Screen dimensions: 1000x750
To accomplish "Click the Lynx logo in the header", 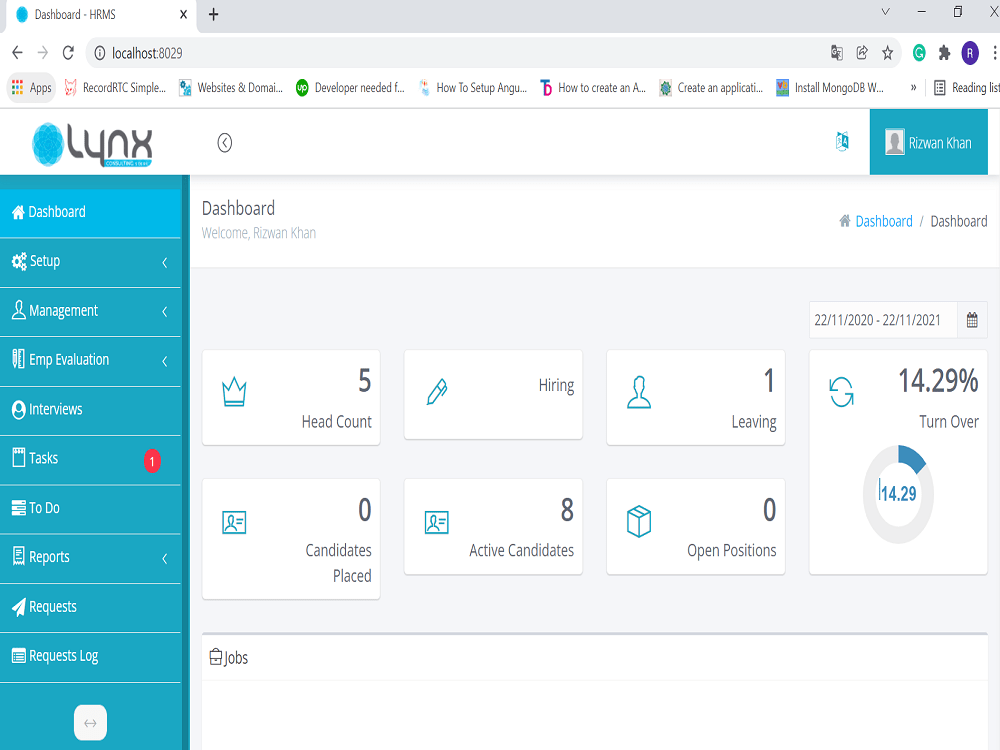I will click(x=92, y=144).
